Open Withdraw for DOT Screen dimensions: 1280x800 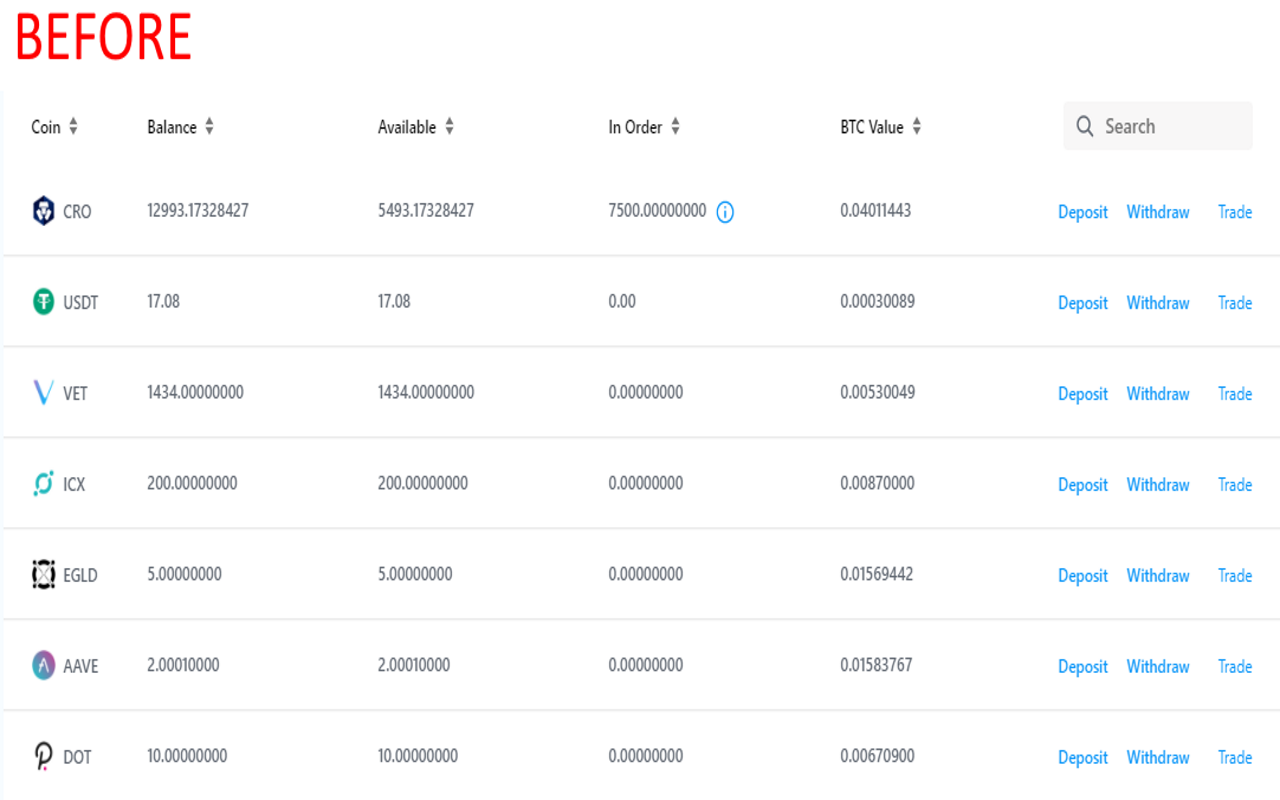[1158, 758]
